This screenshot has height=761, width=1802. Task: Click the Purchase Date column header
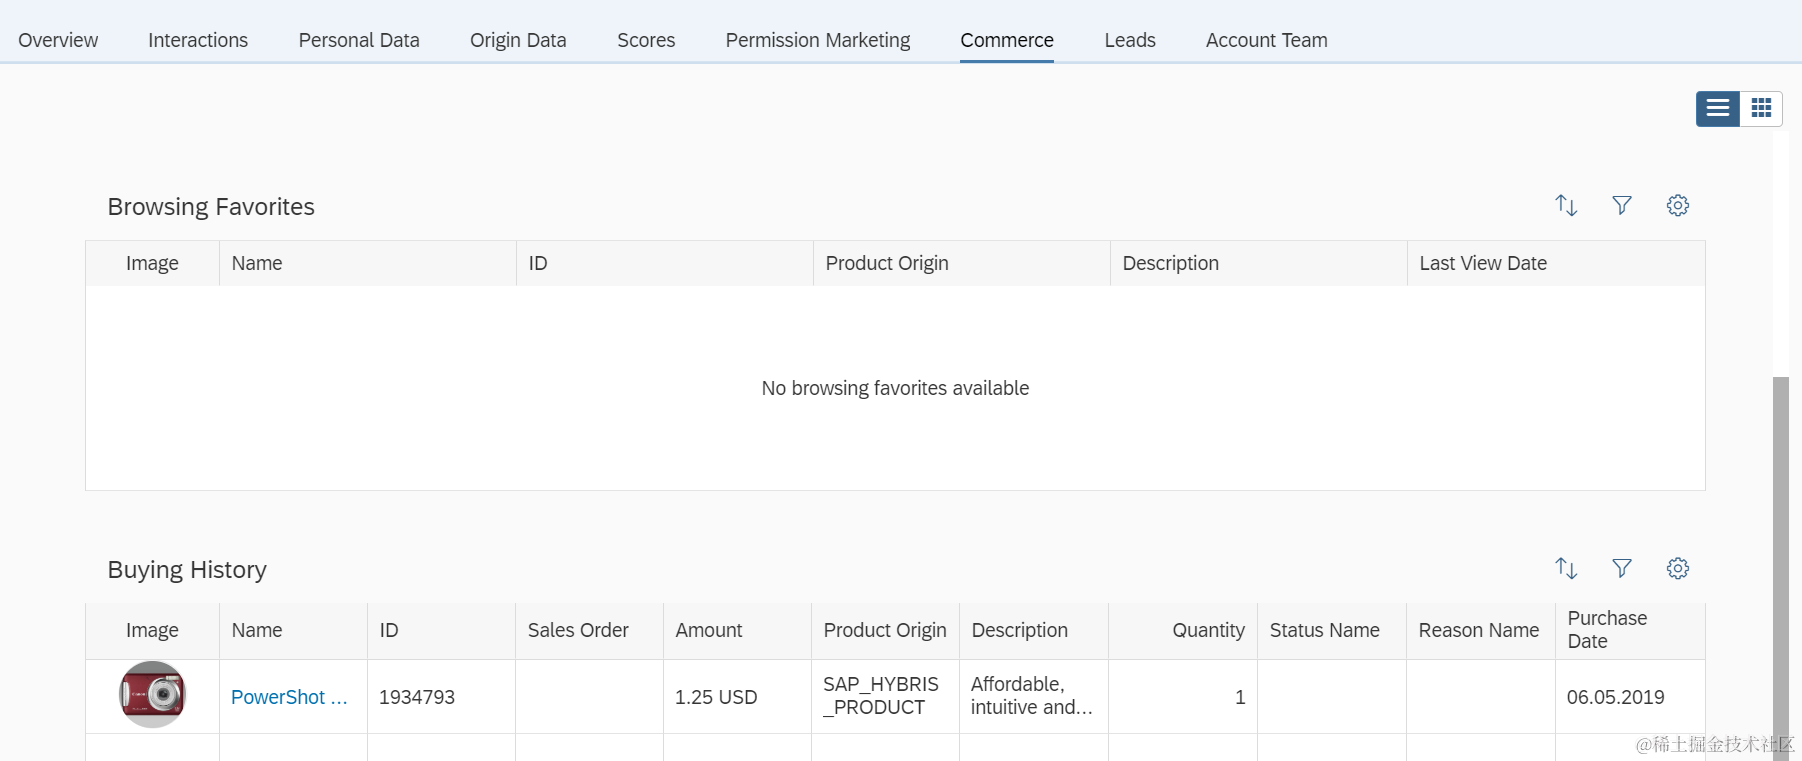[1607, 630]
